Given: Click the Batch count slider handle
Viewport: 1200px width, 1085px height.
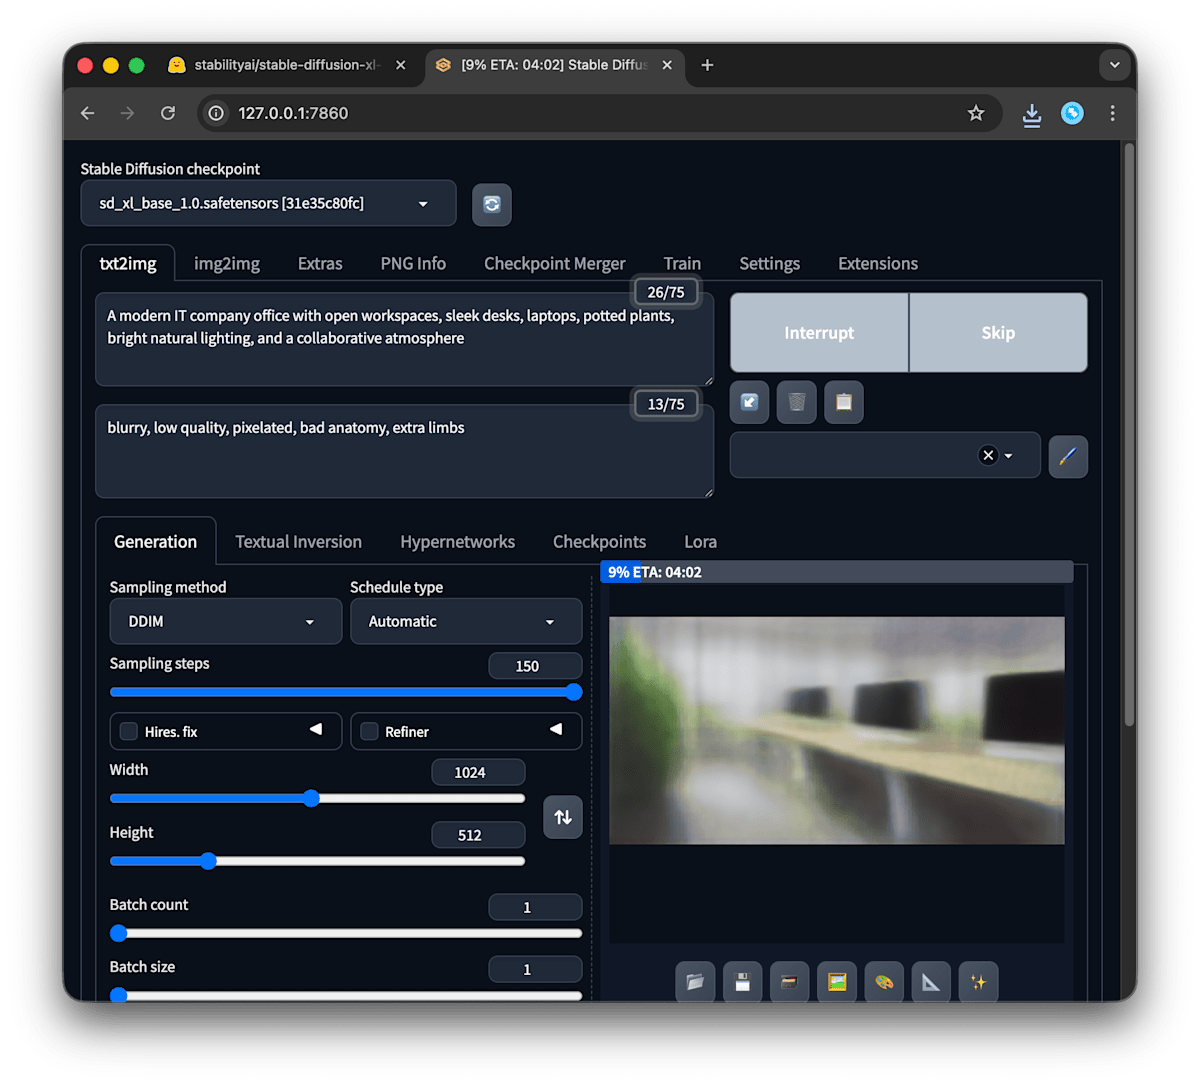Looking at the screenshot, I should (119, 933).
